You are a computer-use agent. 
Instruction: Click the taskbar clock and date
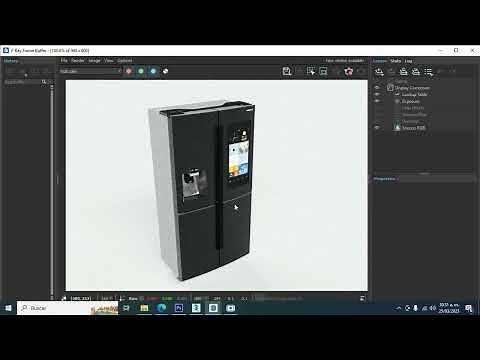449,308
